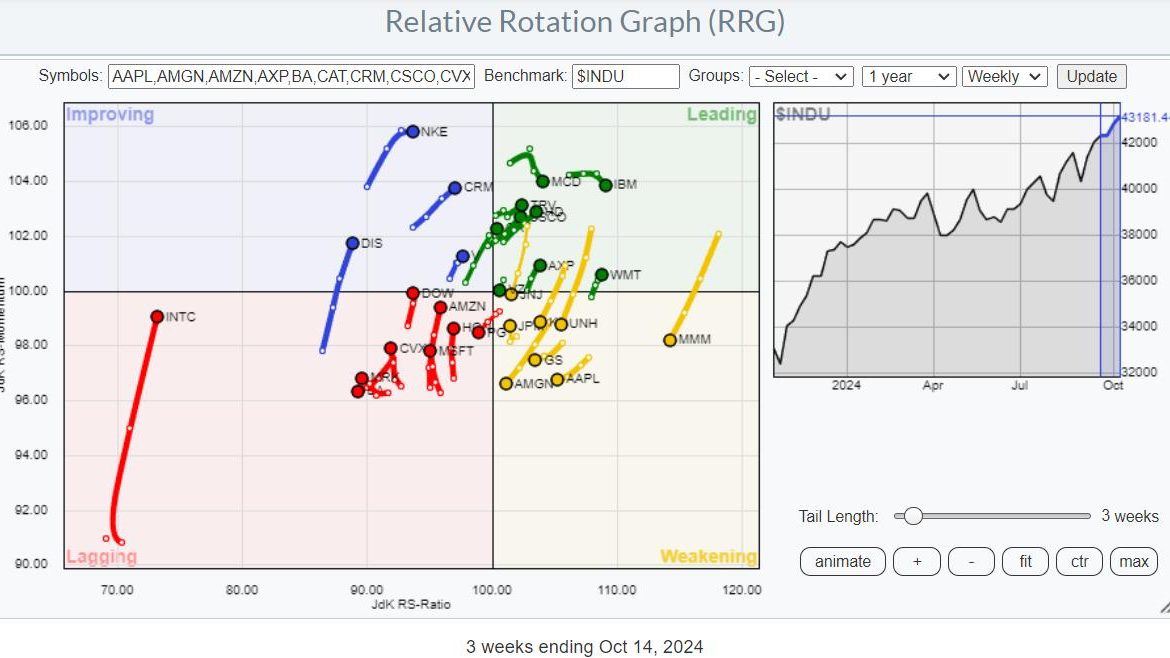1170x658 pixels.
Task: Click the ctr button
Action: pos(1079,561)
